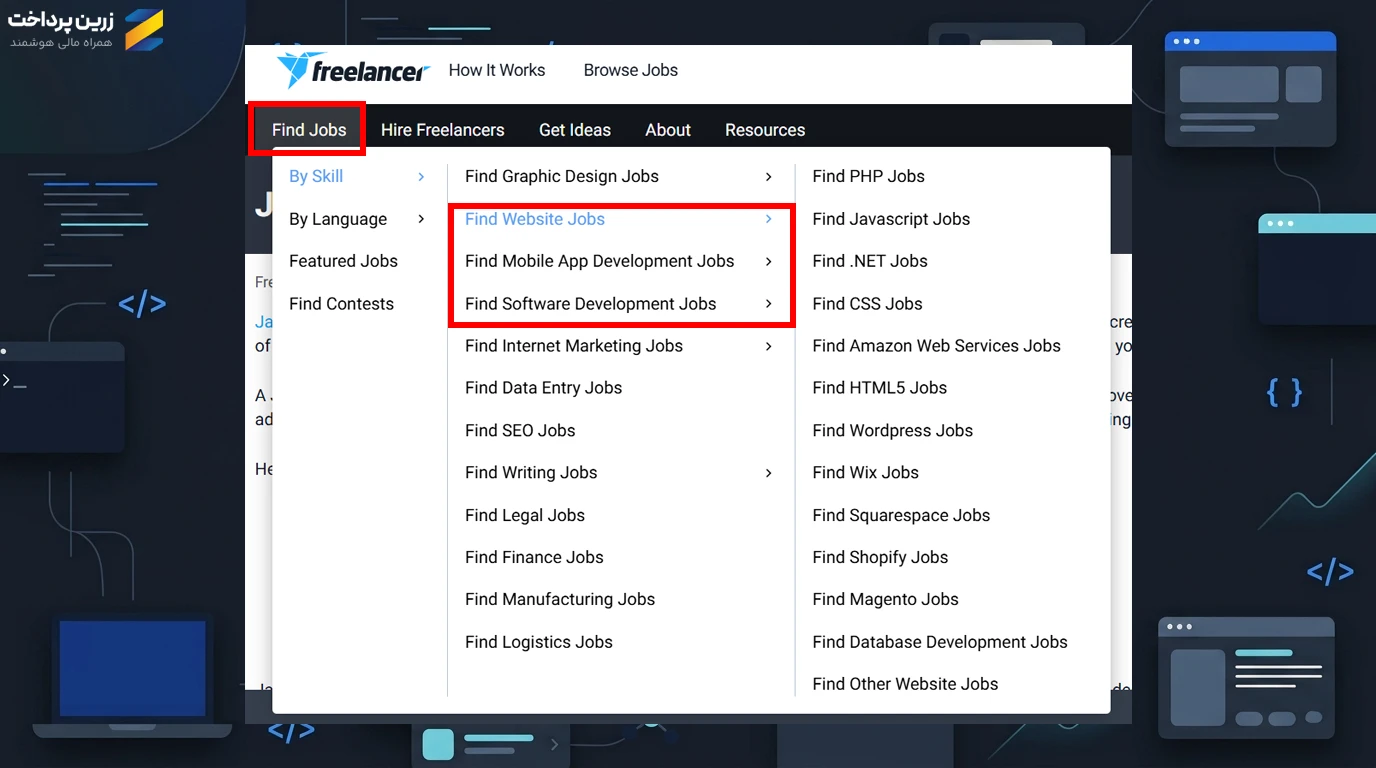The height and width of the screenshot is (768, 1376).
Task: Expand the Find Writing Jobs chevron
Action: point(768,473)
